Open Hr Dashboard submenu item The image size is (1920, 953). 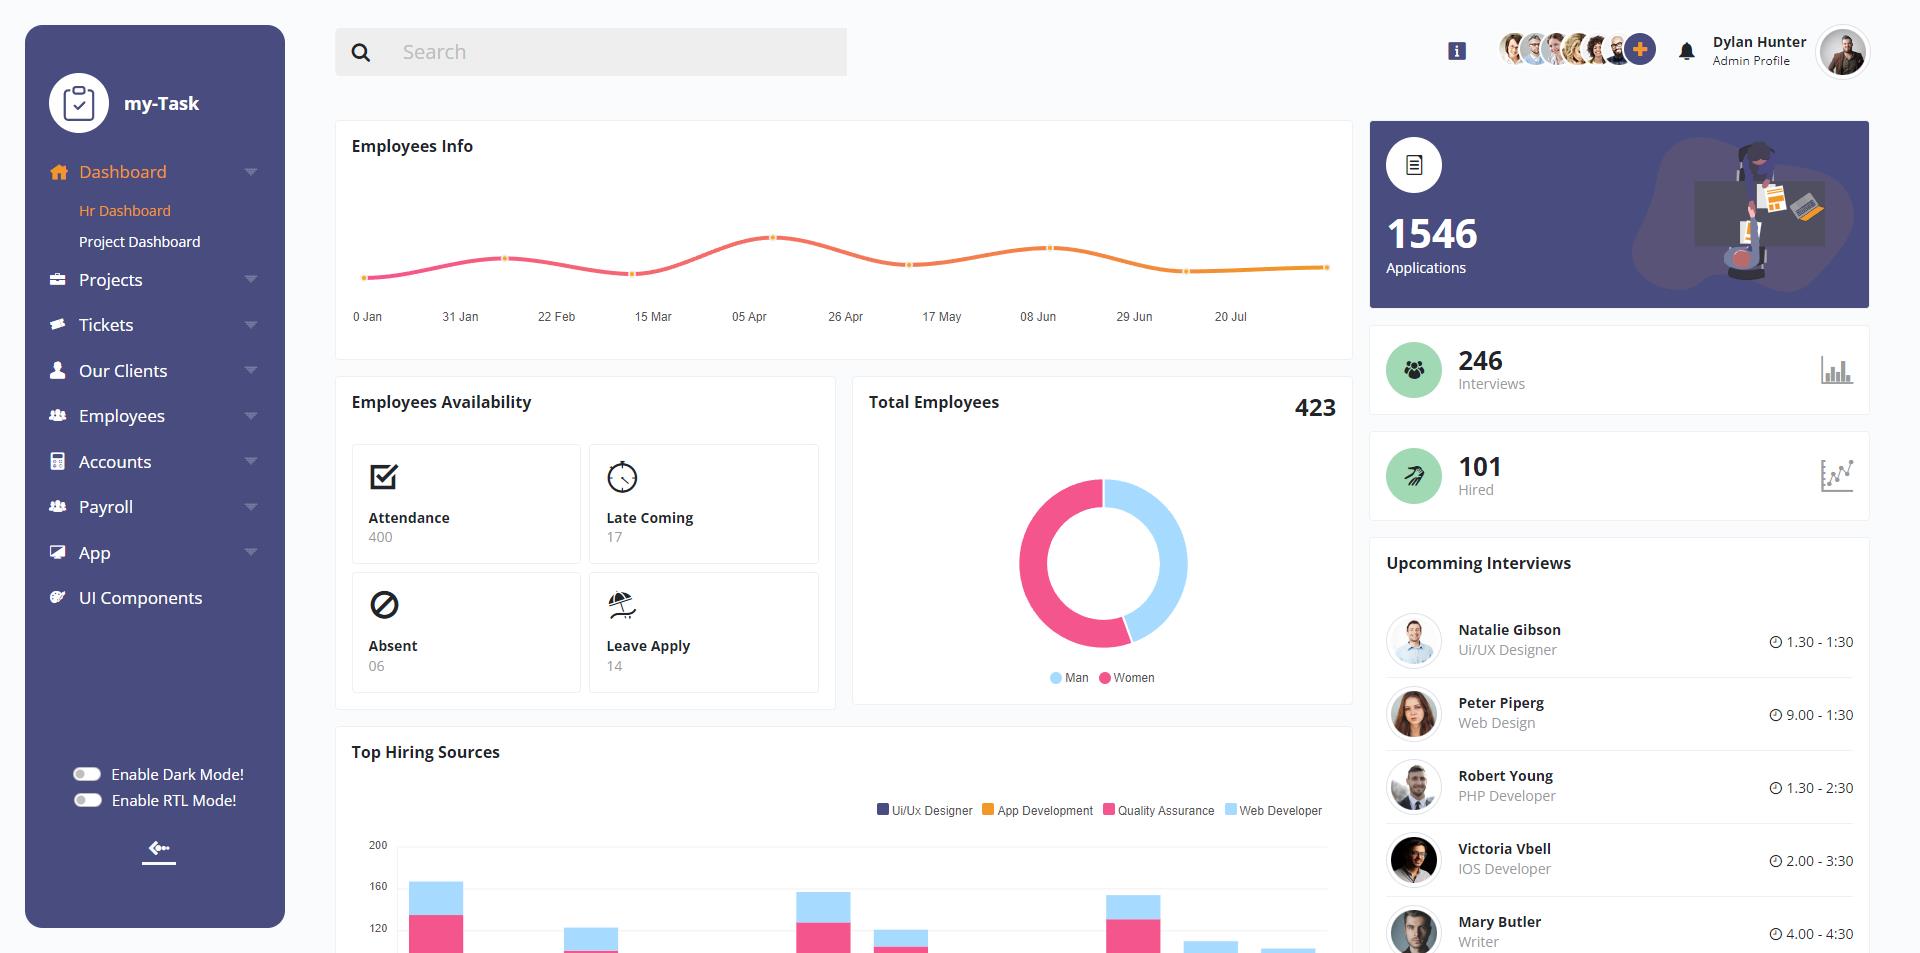[x=125, y=211]
